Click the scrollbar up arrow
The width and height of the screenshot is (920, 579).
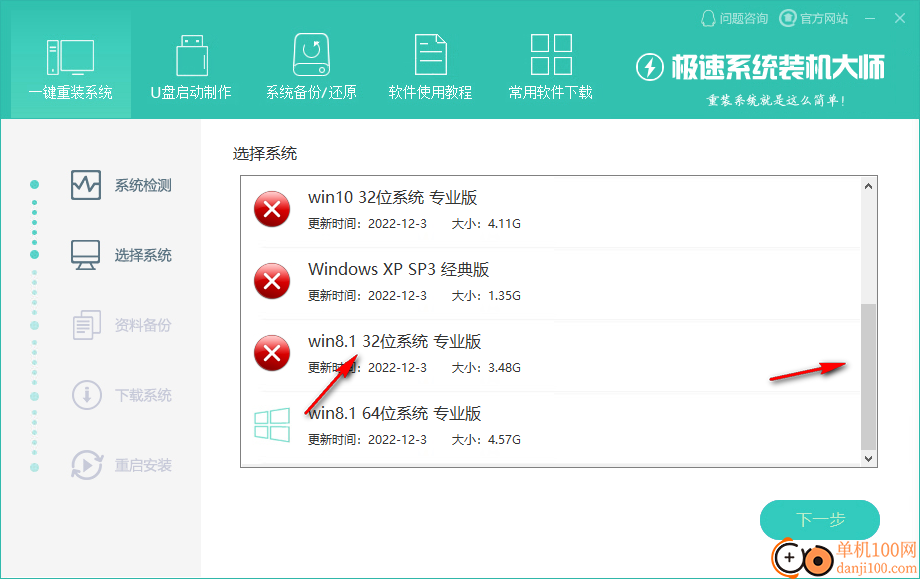click(868, 186)
